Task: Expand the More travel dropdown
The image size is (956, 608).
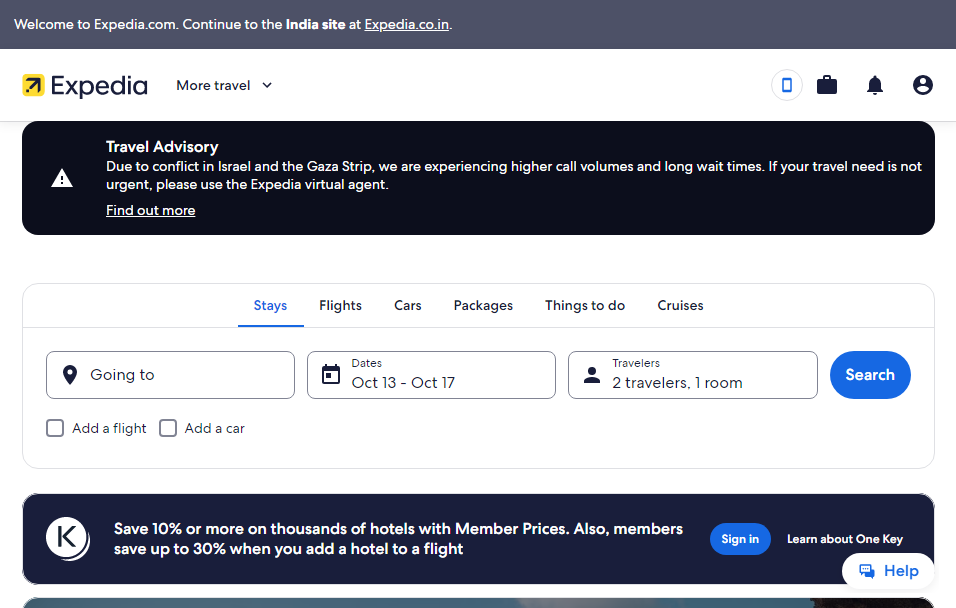Action: (223, 85)
